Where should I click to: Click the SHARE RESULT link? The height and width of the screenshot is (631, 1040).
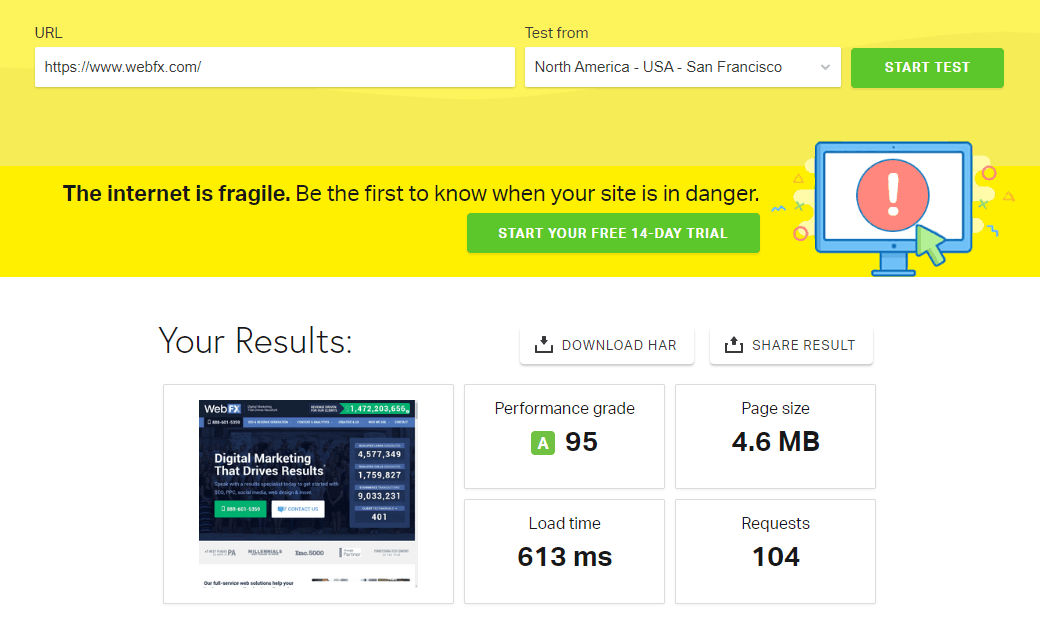coord(791,343)
